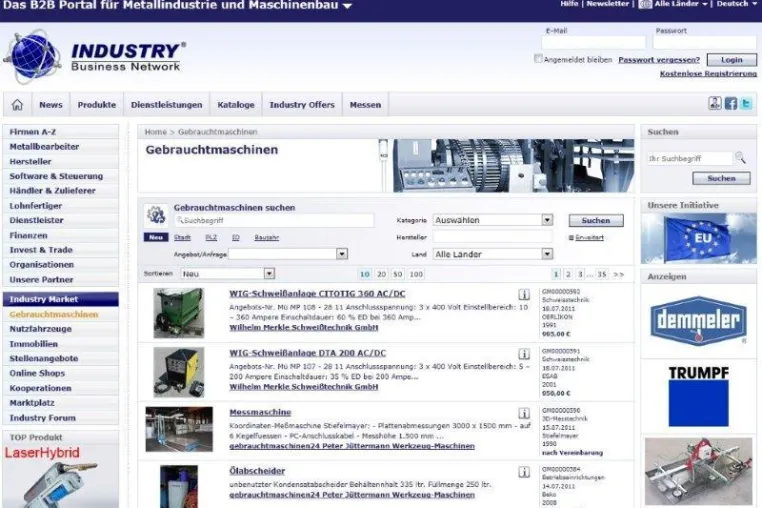Open info icon for Ölabscheider listing

click(524, 472)
